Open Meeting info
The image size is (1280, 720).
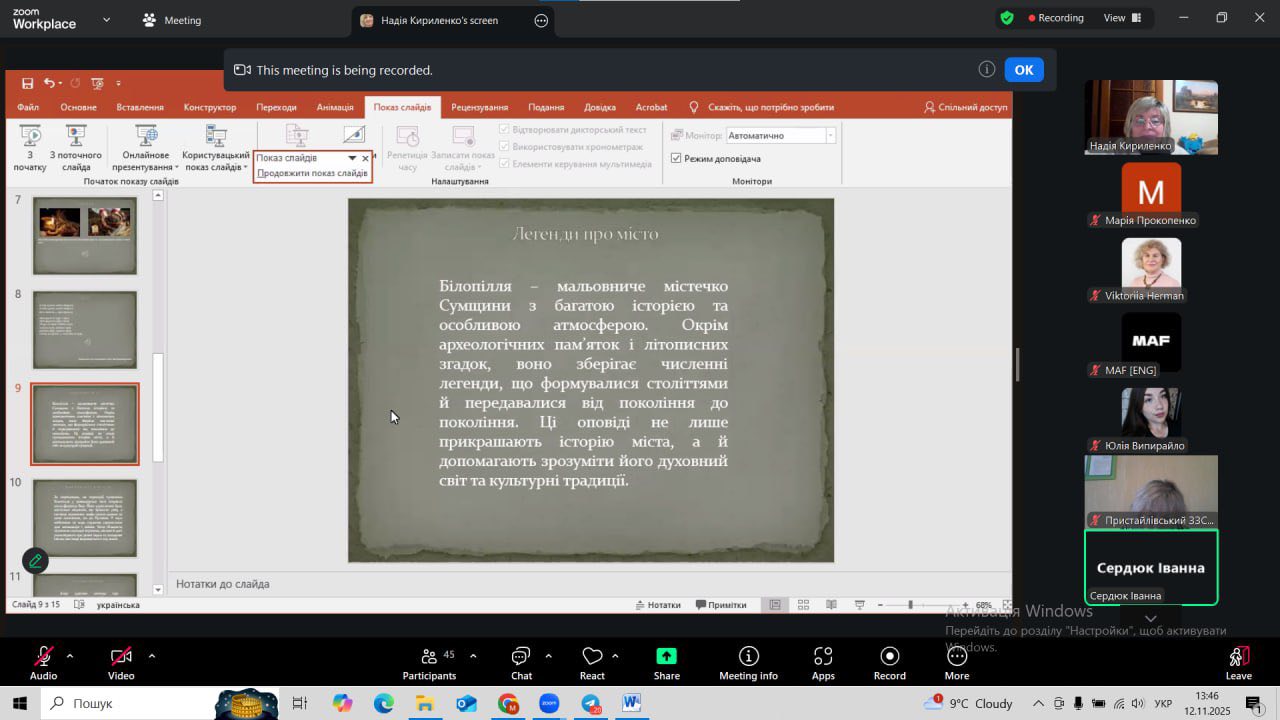pos(748,657)
